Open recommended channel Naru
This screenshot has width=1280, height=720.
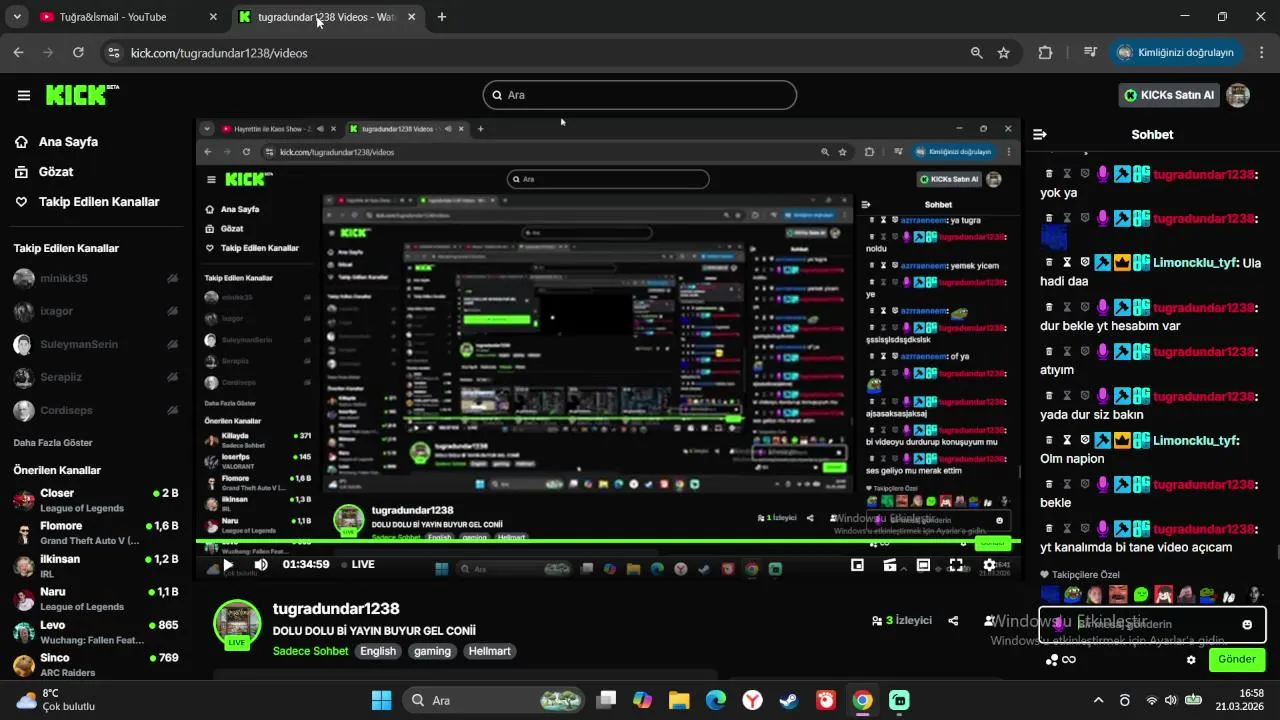click(x=96, y=599)
